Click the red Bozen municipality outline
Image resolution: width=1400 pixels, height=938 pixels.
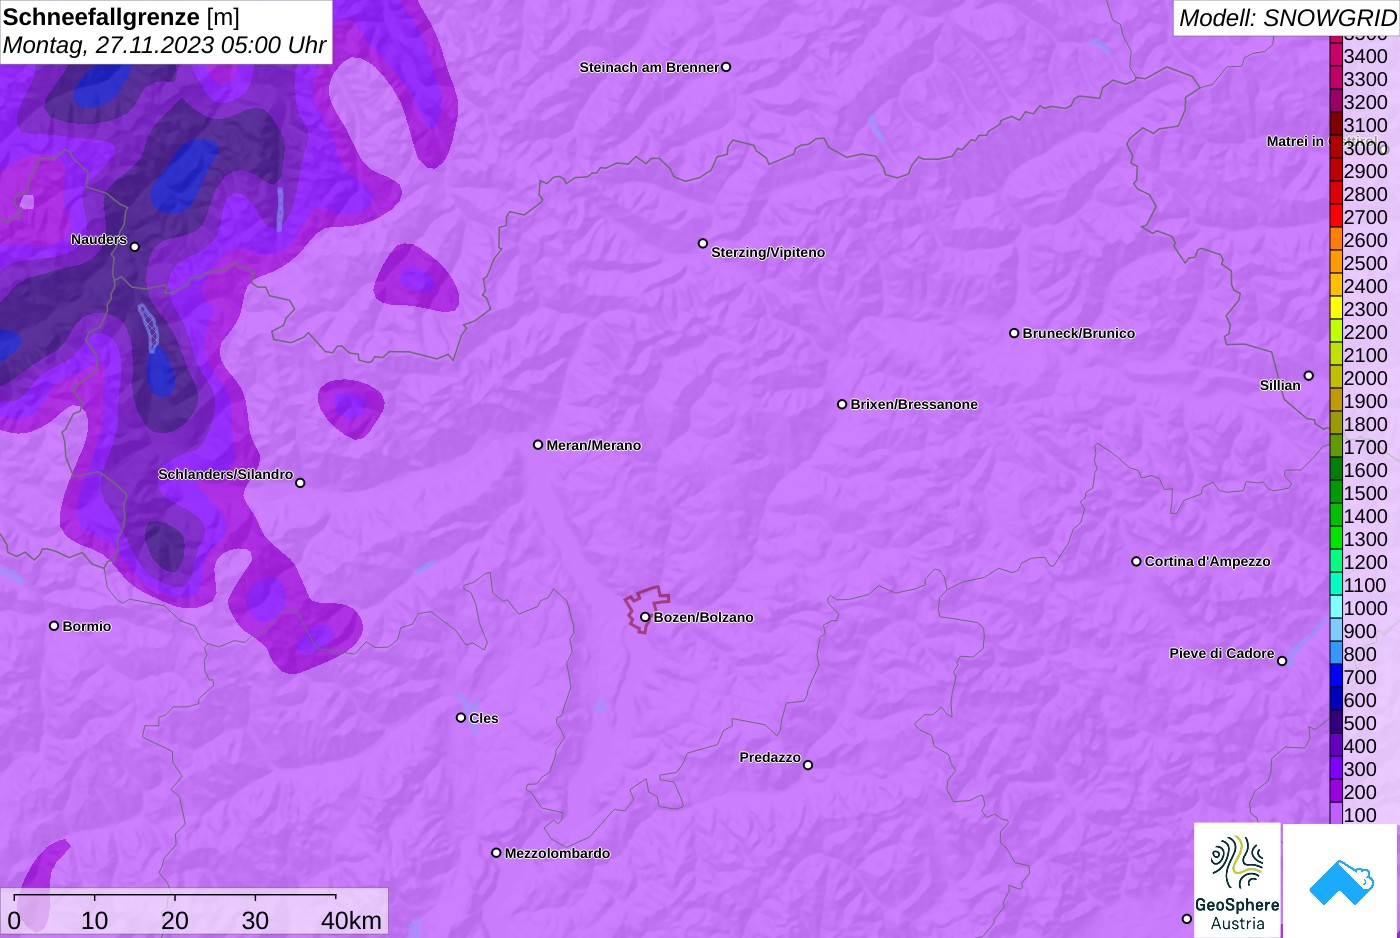(647, 608)
